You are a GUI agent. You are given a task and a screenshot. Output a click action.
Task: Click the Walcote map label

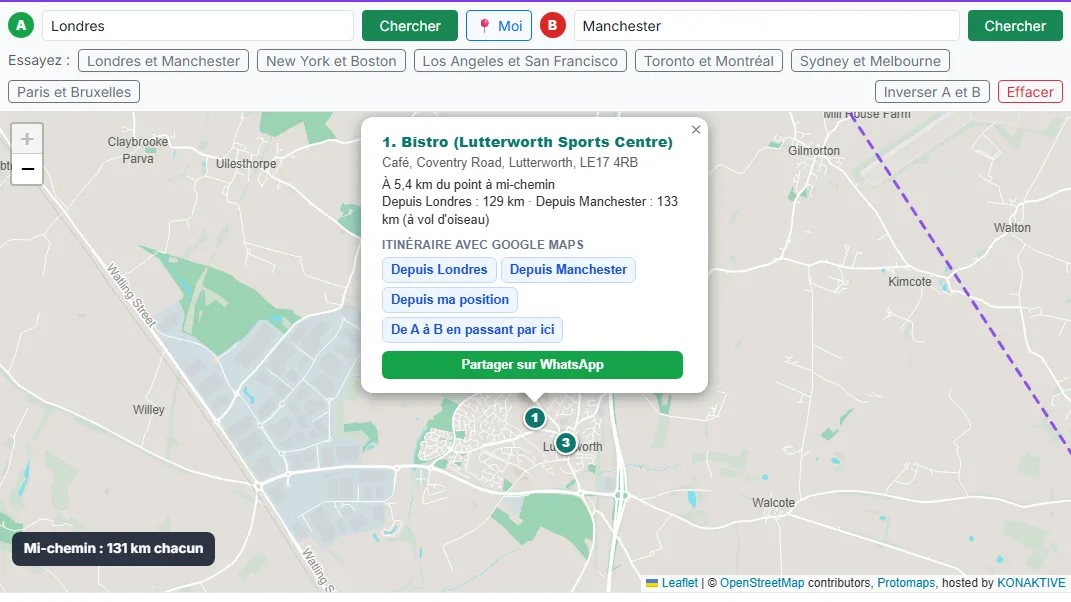773,502
